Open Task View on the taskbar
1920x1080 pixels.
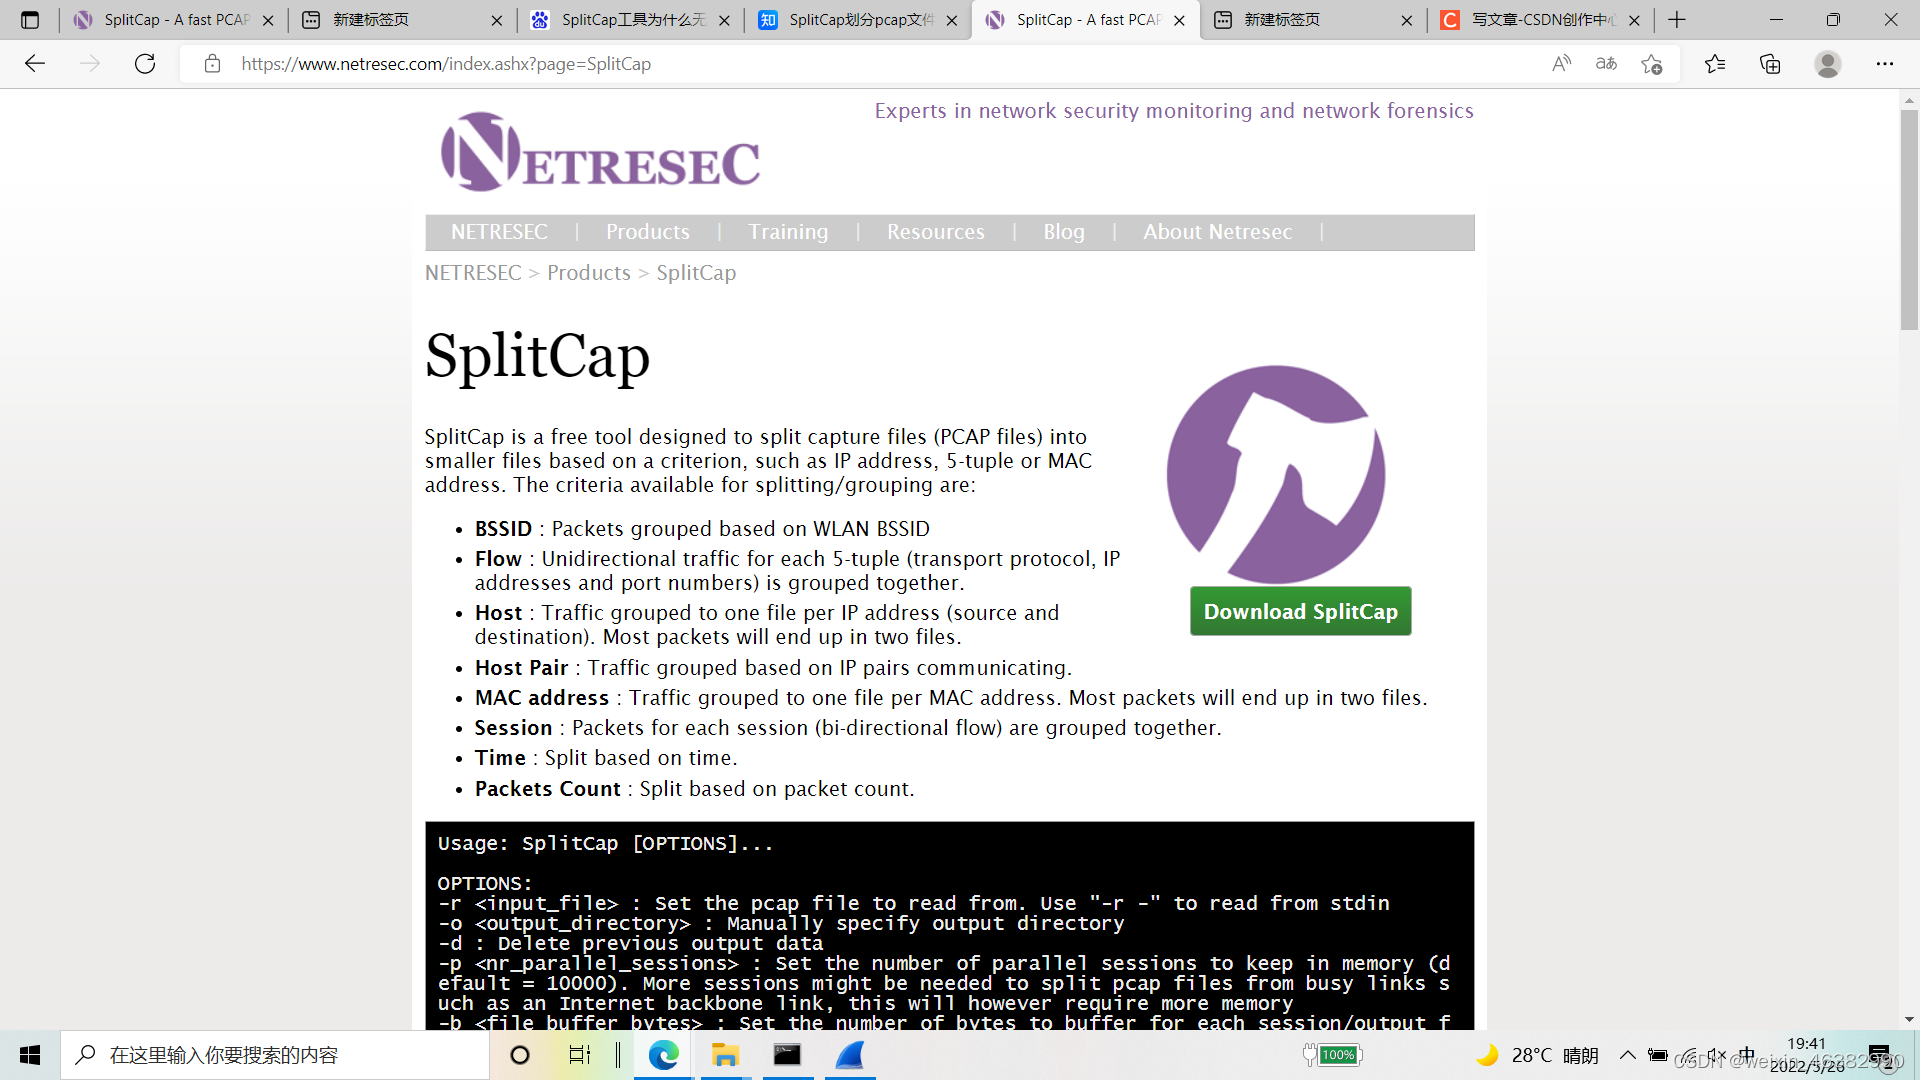click(x=581, y=1054)
